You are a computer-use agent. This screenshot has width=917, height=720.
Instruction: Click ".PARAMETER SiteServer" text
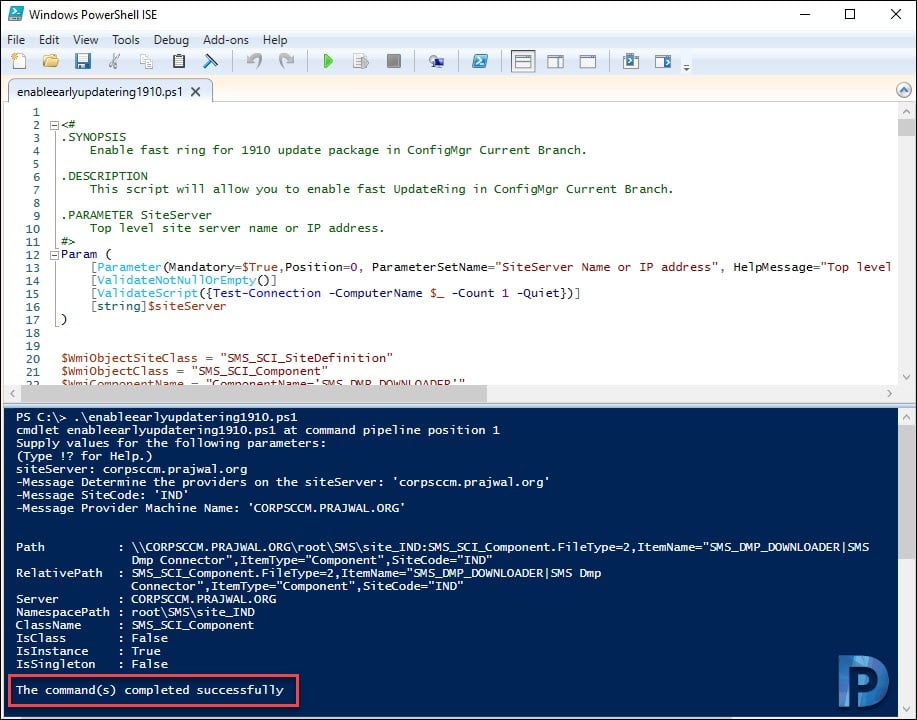tap(137, 215)
